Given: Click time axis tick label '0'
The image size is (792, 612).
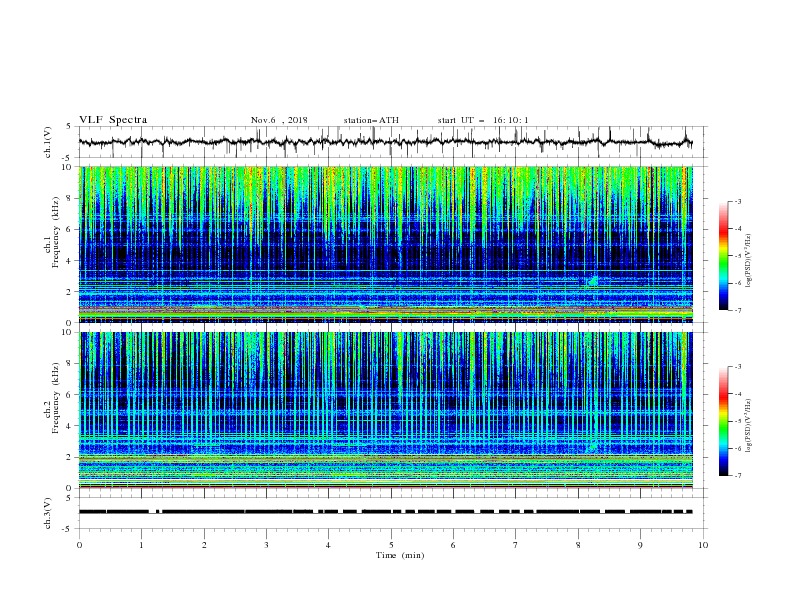Looking at the screenshot, I should pos(79,545).
